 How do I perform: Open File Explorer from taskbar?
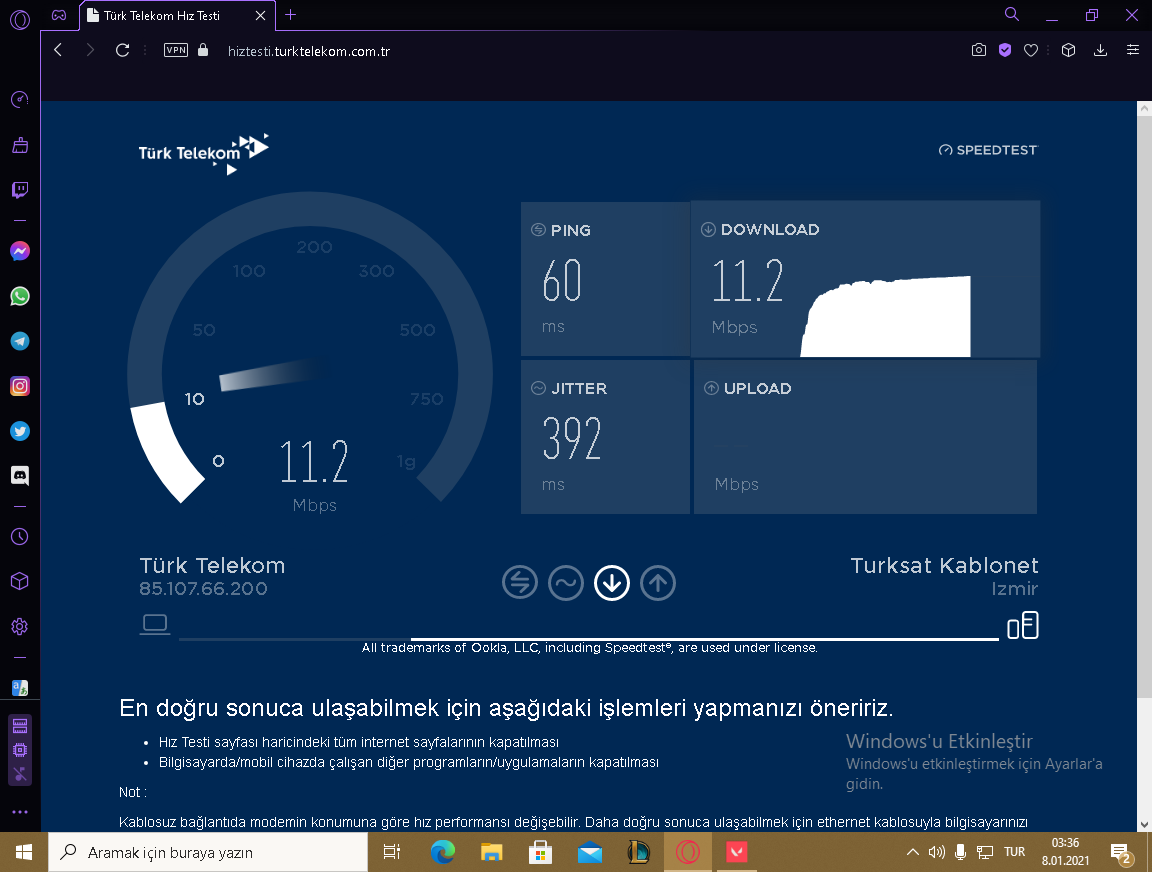click(492, 852)
